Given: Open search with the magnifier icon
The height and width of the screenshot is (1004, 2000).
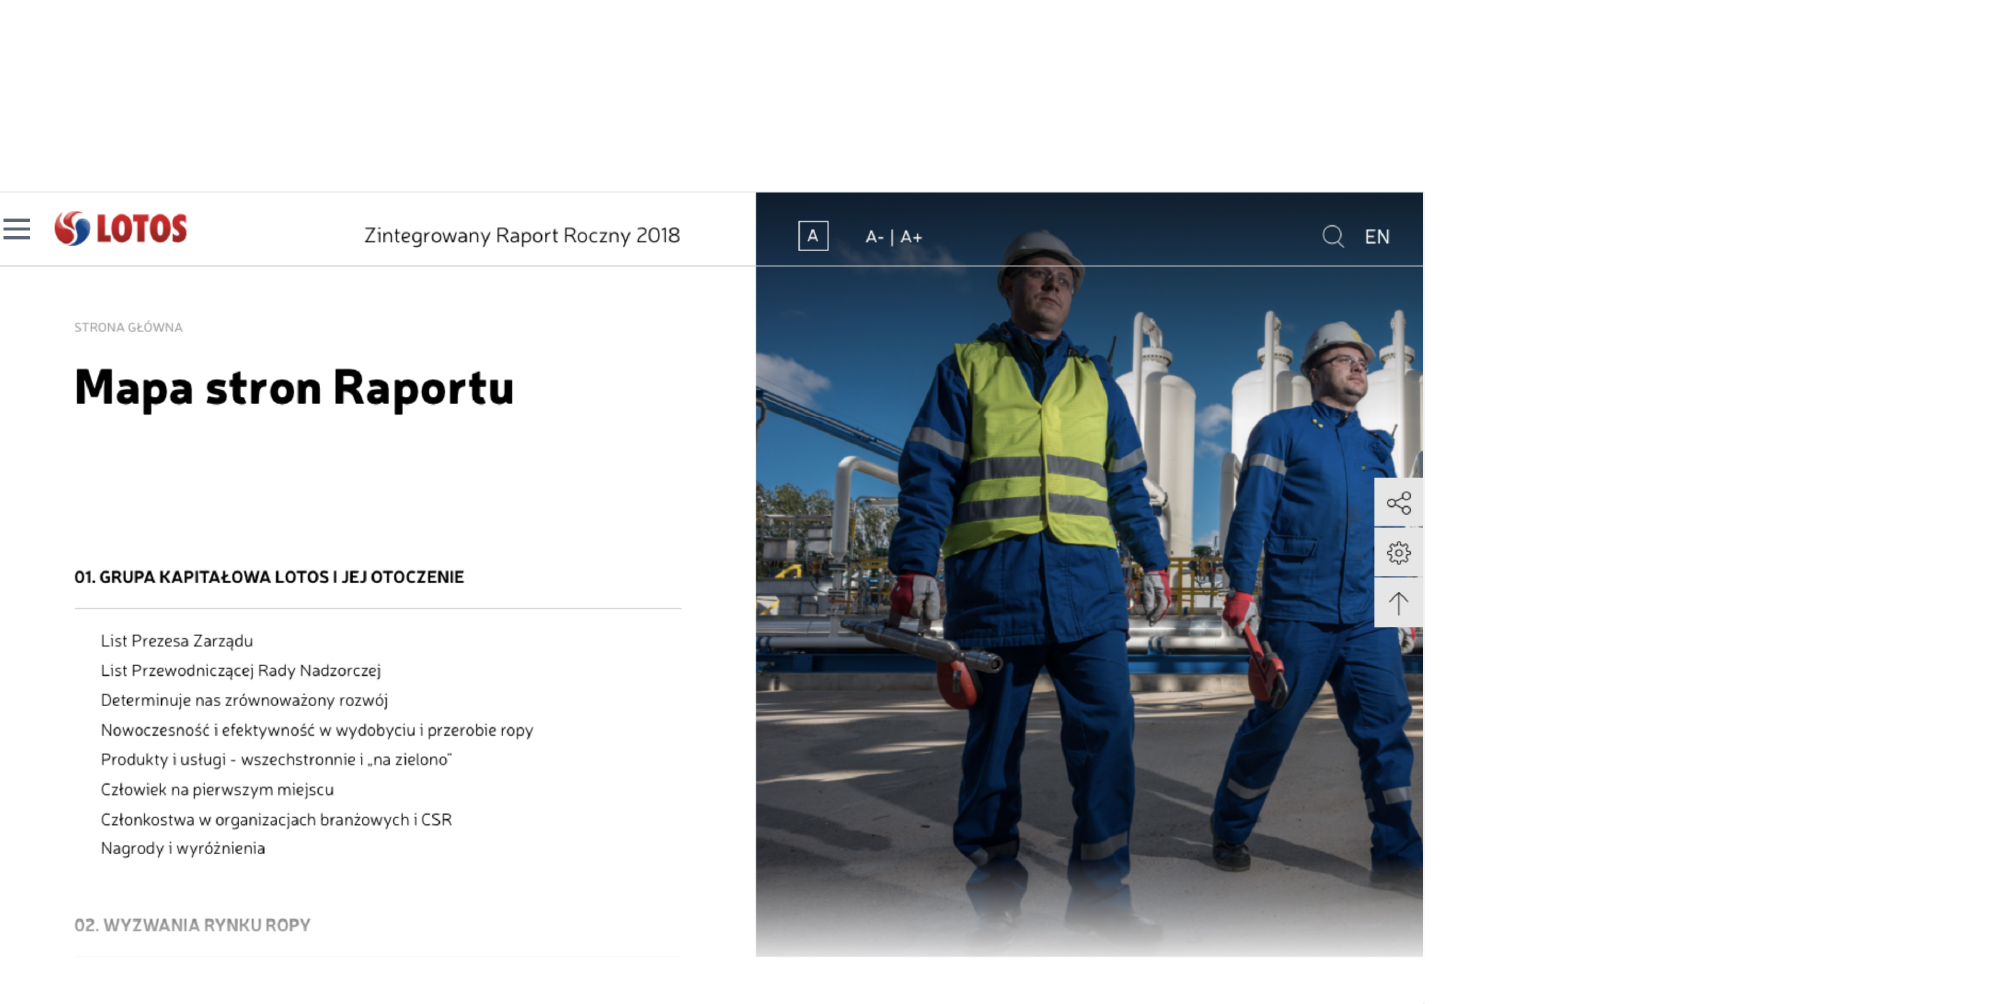Looking at the screenshot, I should (1332, 236).
